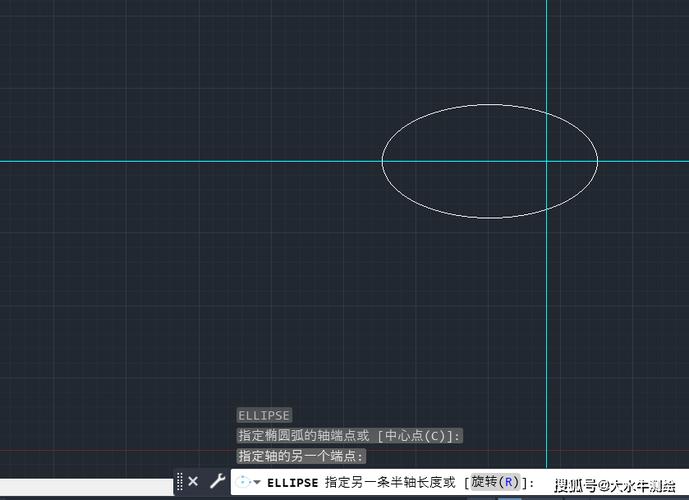Click the bold ELLIPSE name in command prompt
The width and height of the screenshot is (689, 500).
[293, 482]
